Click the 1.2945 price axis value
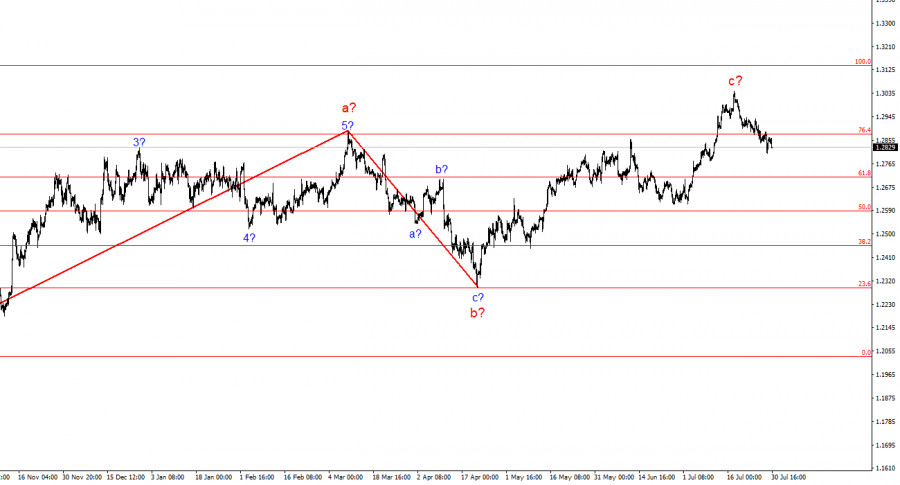This screenshot has height=485, width=900. tap(885, 117)
